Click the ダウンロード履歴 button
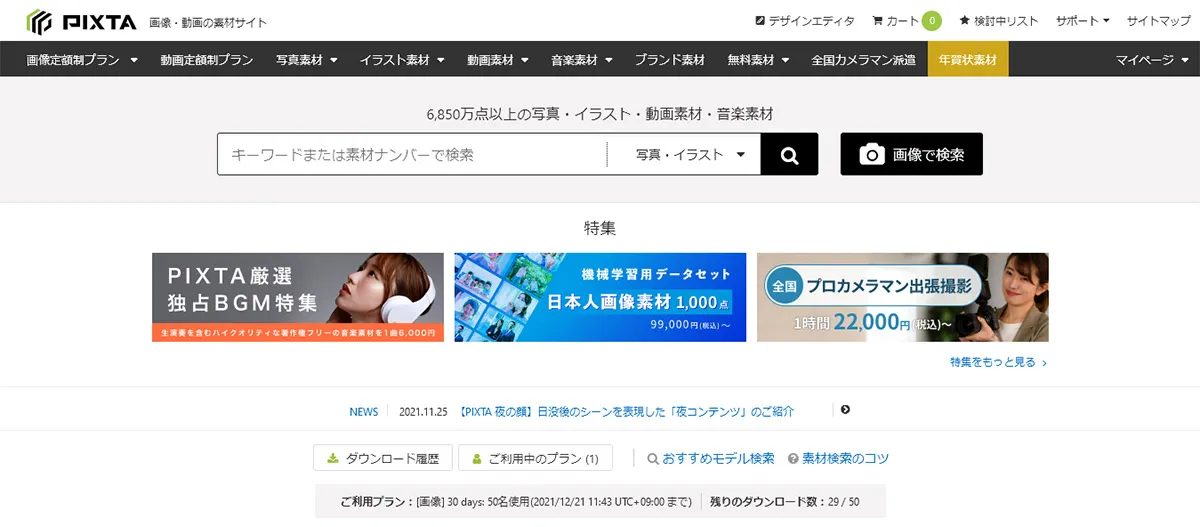1200x527 pixels. [383, 459]
